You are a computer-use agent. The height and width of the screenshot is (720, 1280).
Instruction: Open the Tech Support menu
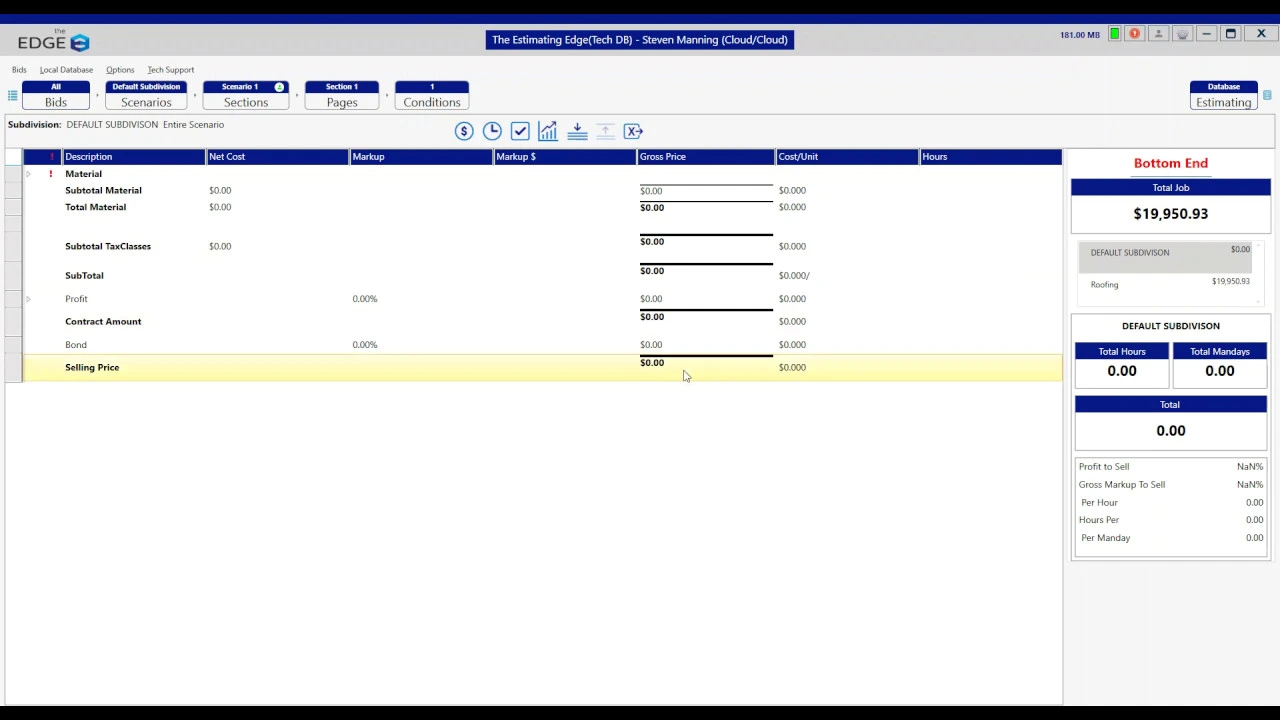click(x=170, y=70)
